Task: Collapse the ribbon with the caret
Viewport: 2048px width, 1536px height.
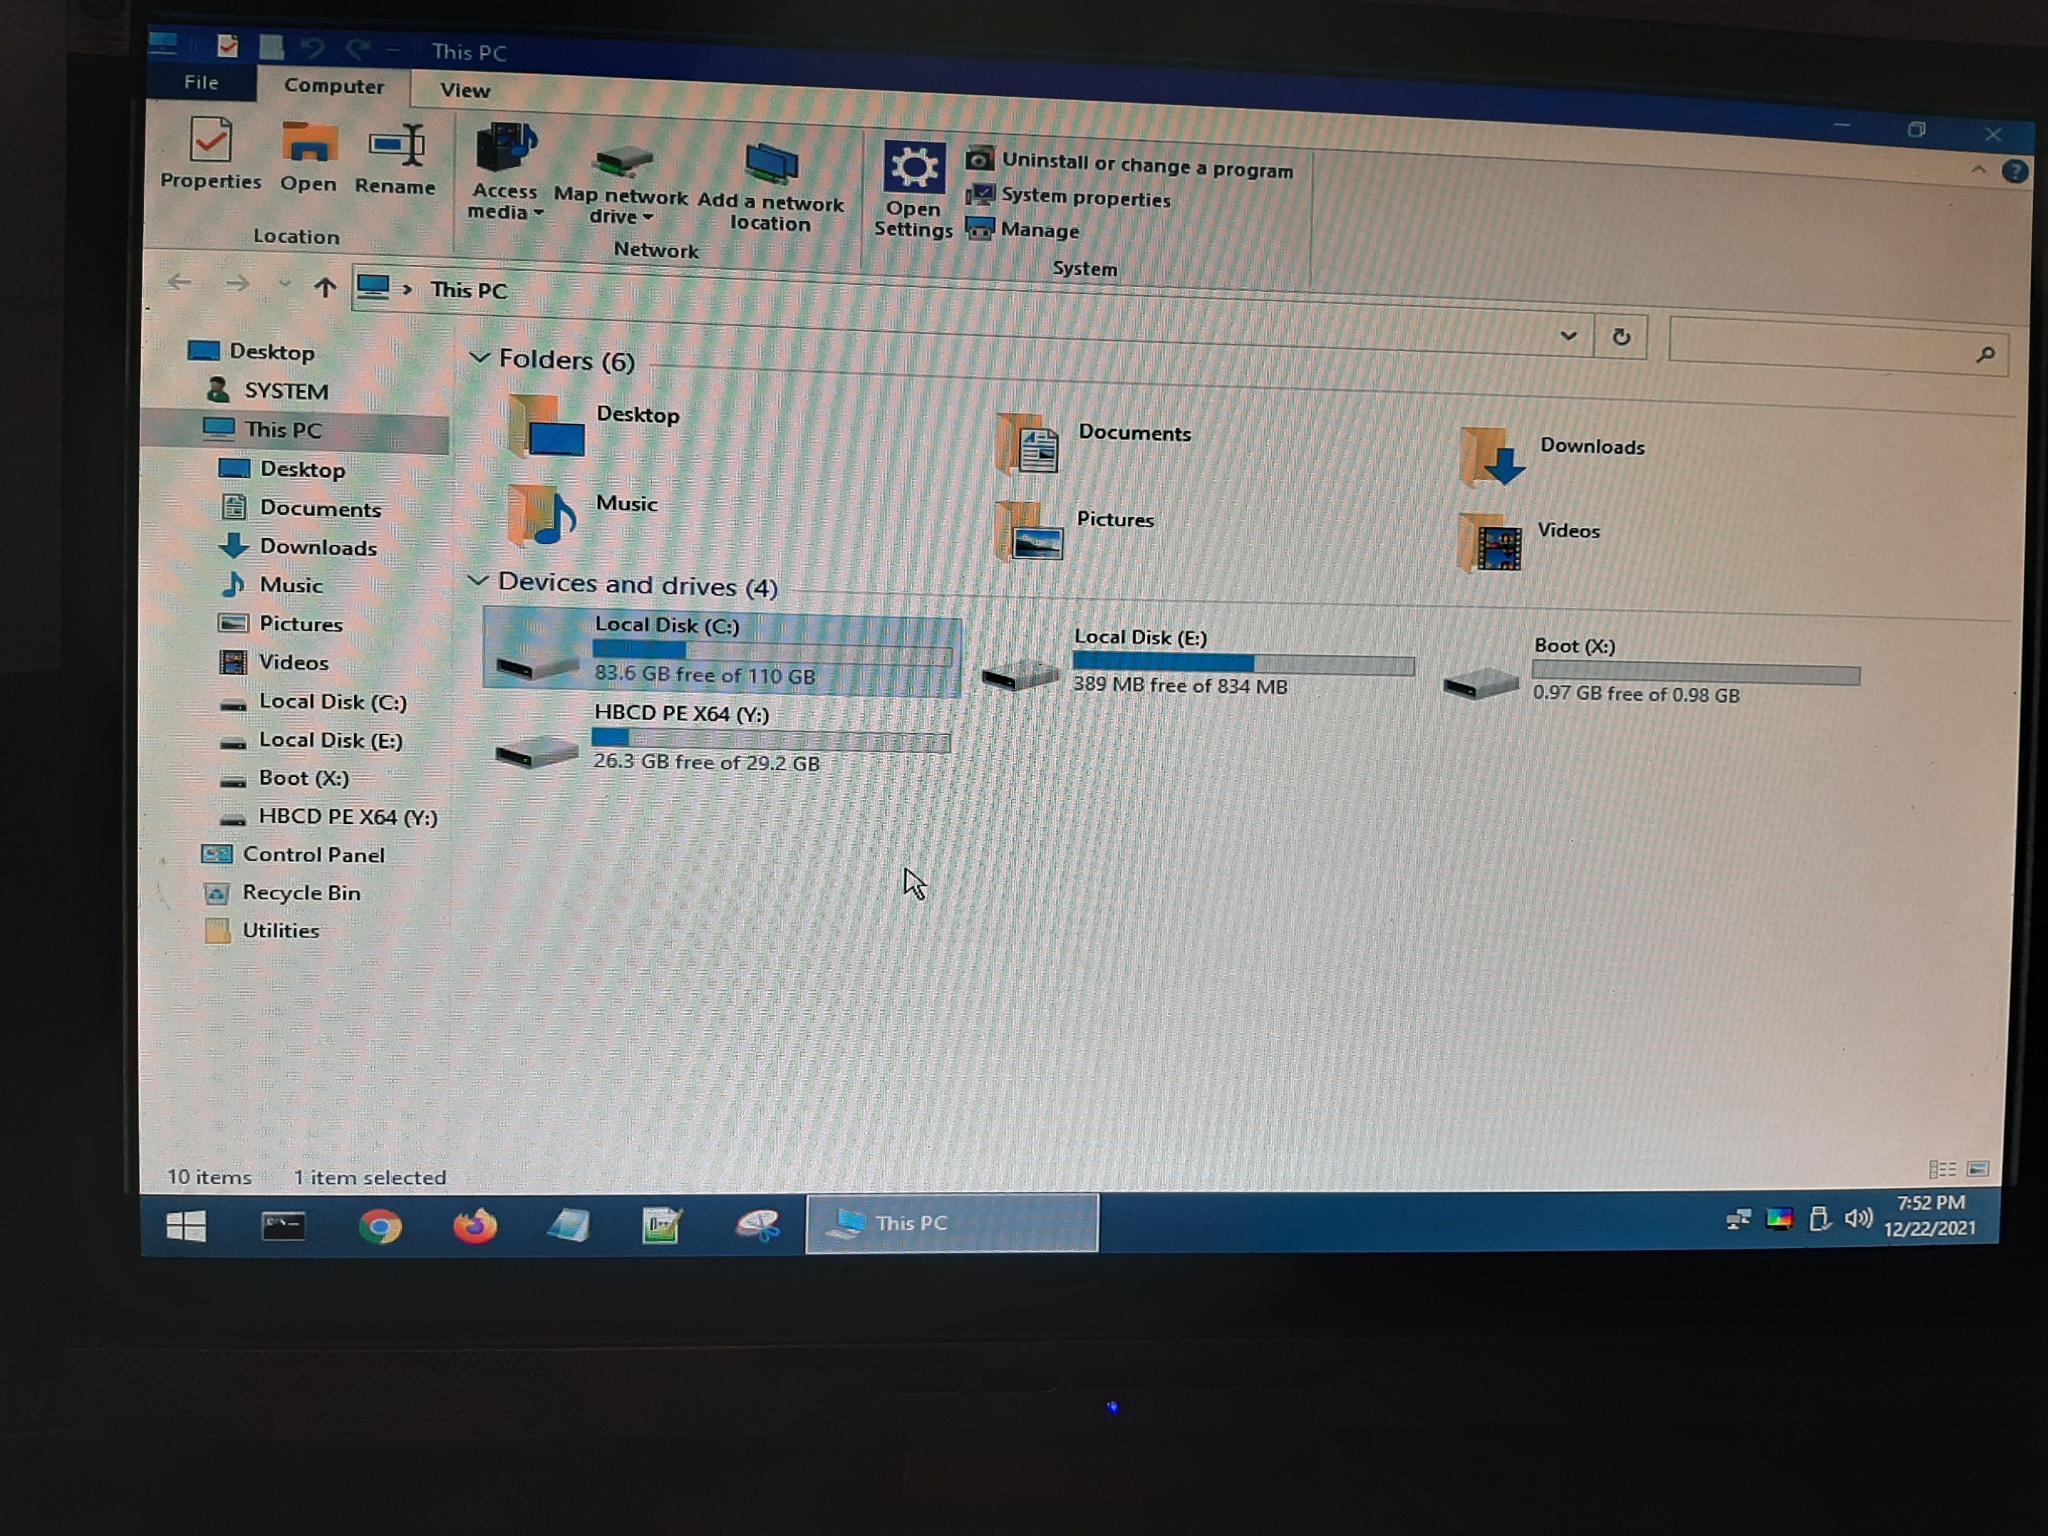Action: pyautogui.click(x=1978, y=170)
